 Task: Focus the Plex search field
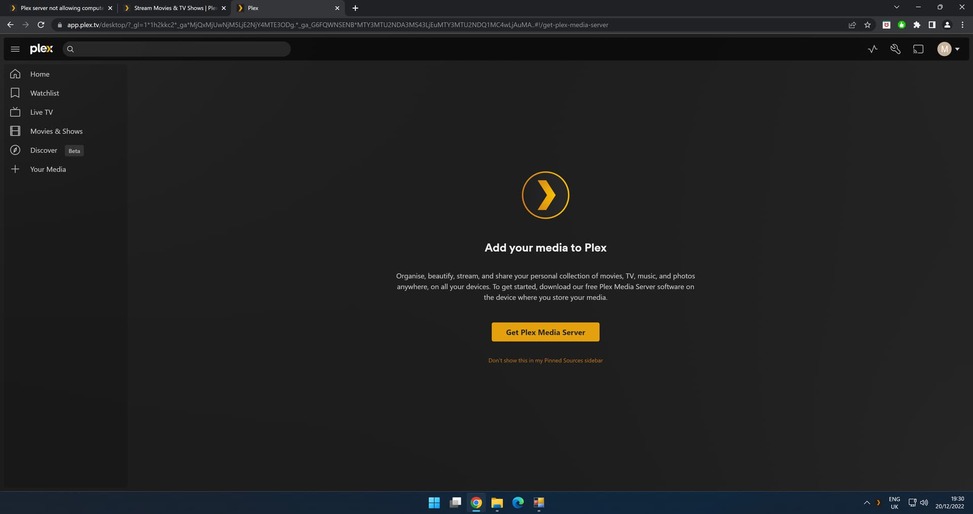point(177,49)
